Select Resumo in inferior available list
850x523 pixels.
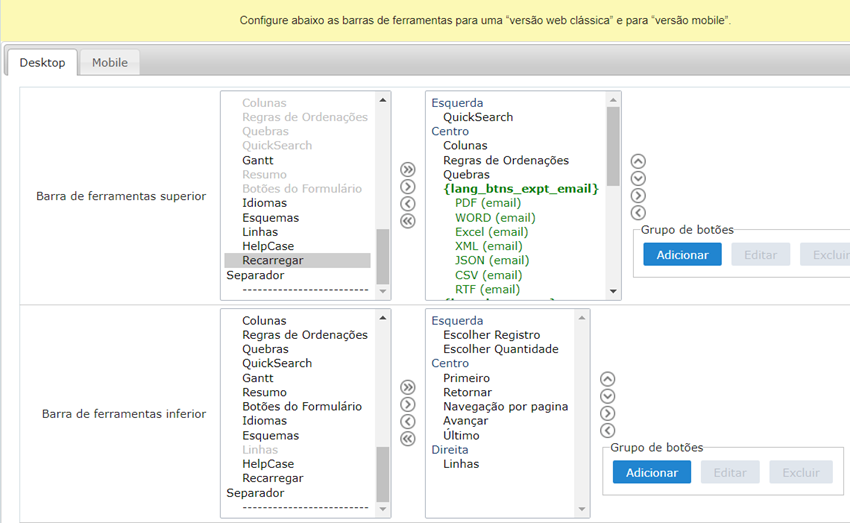pyautogui.click(x=264, y=392)
